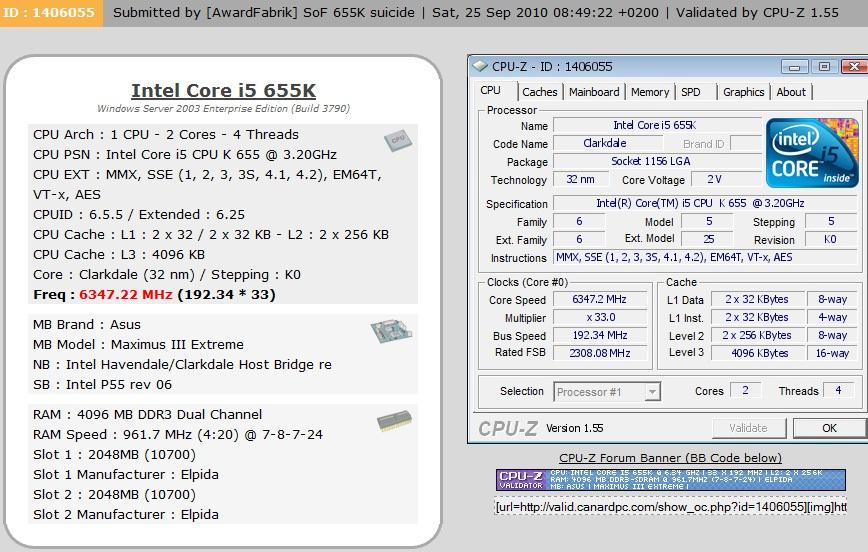Open the Caches tab in CPU-Z
Viewport: 868px width, 552px height.
(540, 92)
